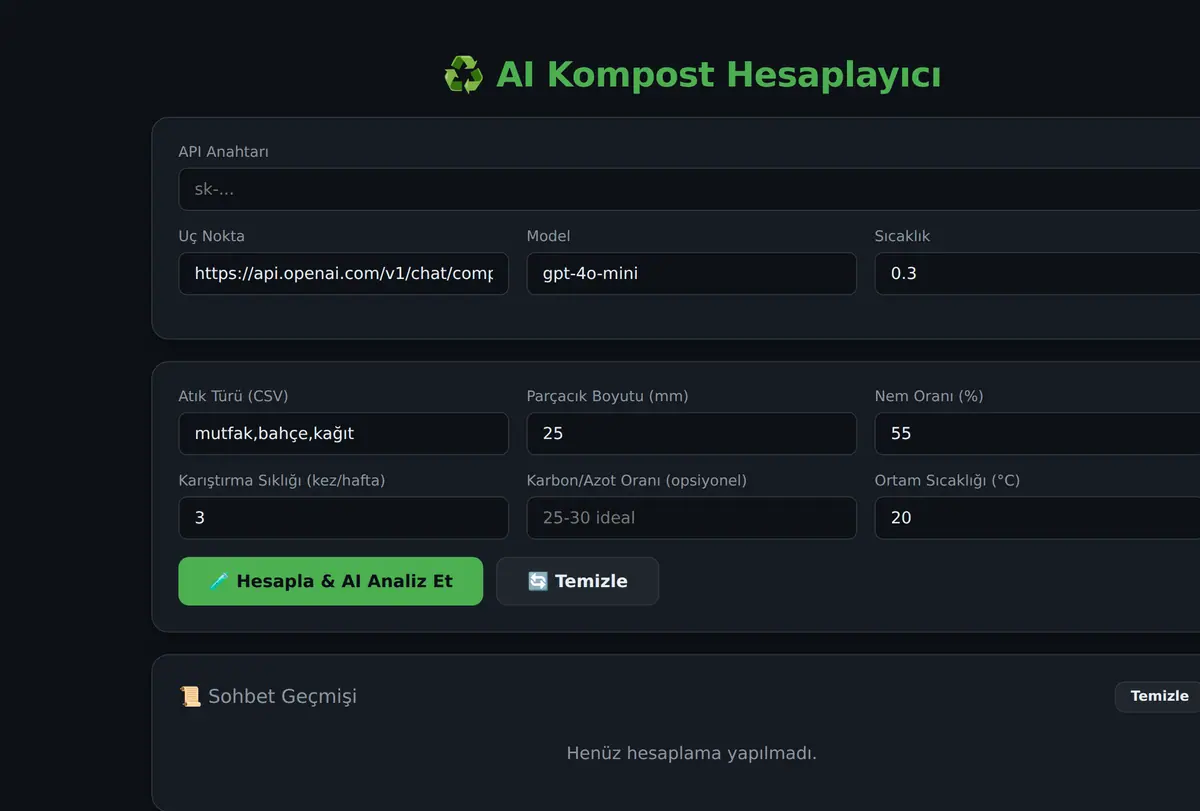Select the Sıcaklık field with 0.3
This screenshot has height=811, width=1200.
click(1038, 273)
